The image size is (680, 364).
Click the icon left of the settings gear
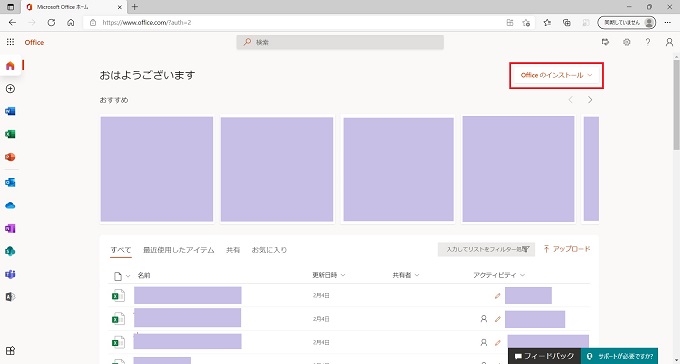click(605, 42)
